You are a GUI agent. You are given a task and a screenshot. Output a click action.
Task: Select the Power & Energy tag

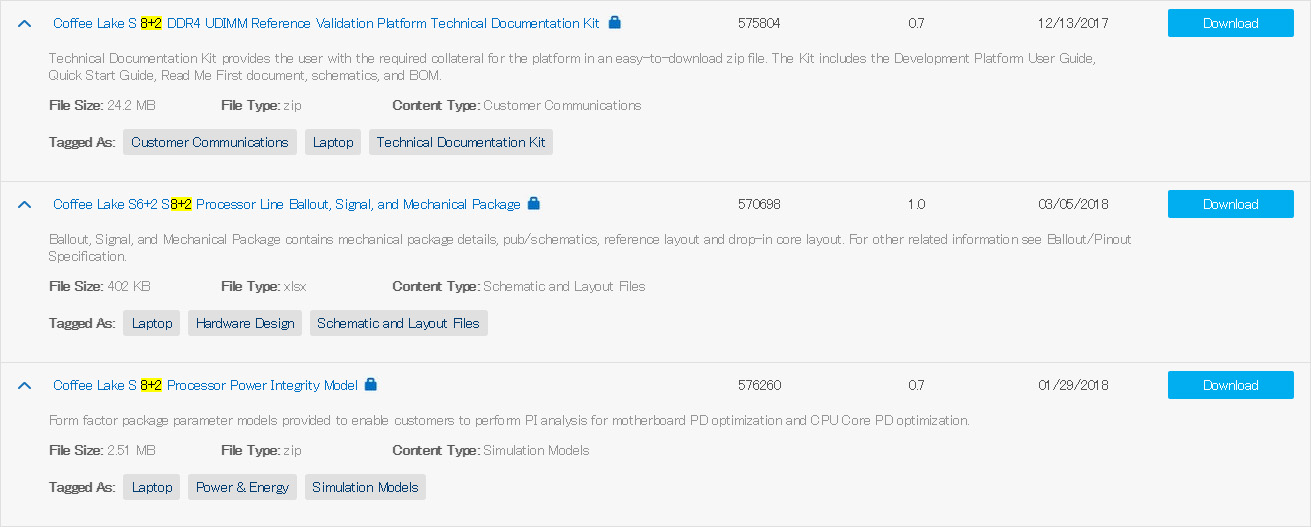point(242,487)
